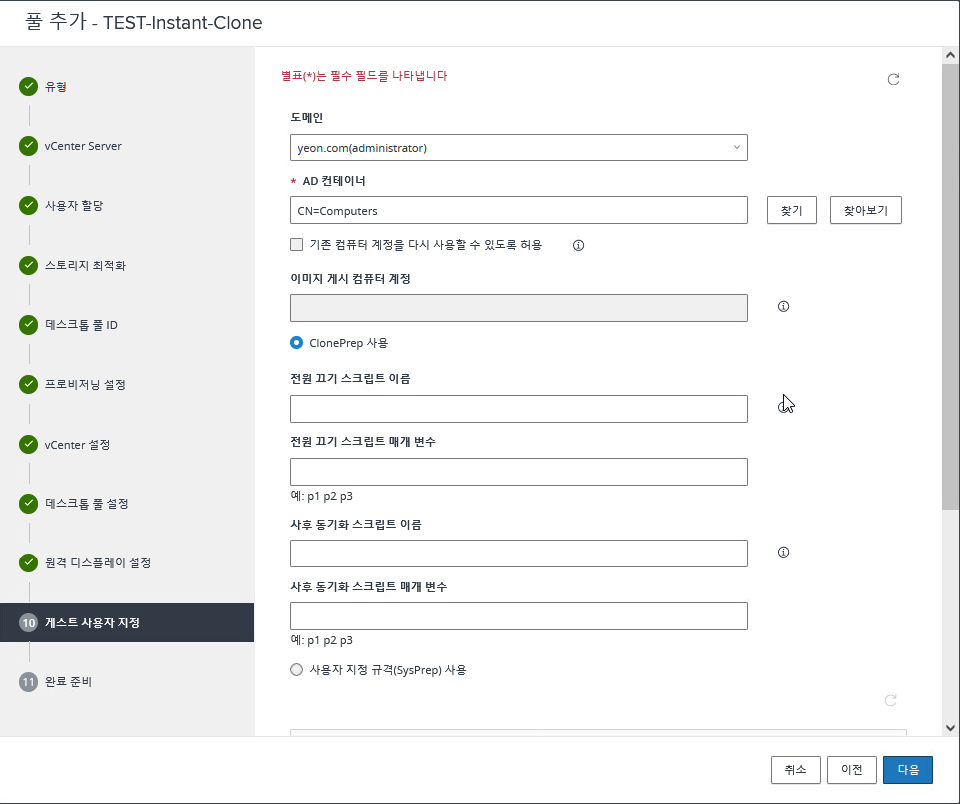
Task: Click green check icon for 데스크톱 풀 ID step
Action: (x=28, y=325)
